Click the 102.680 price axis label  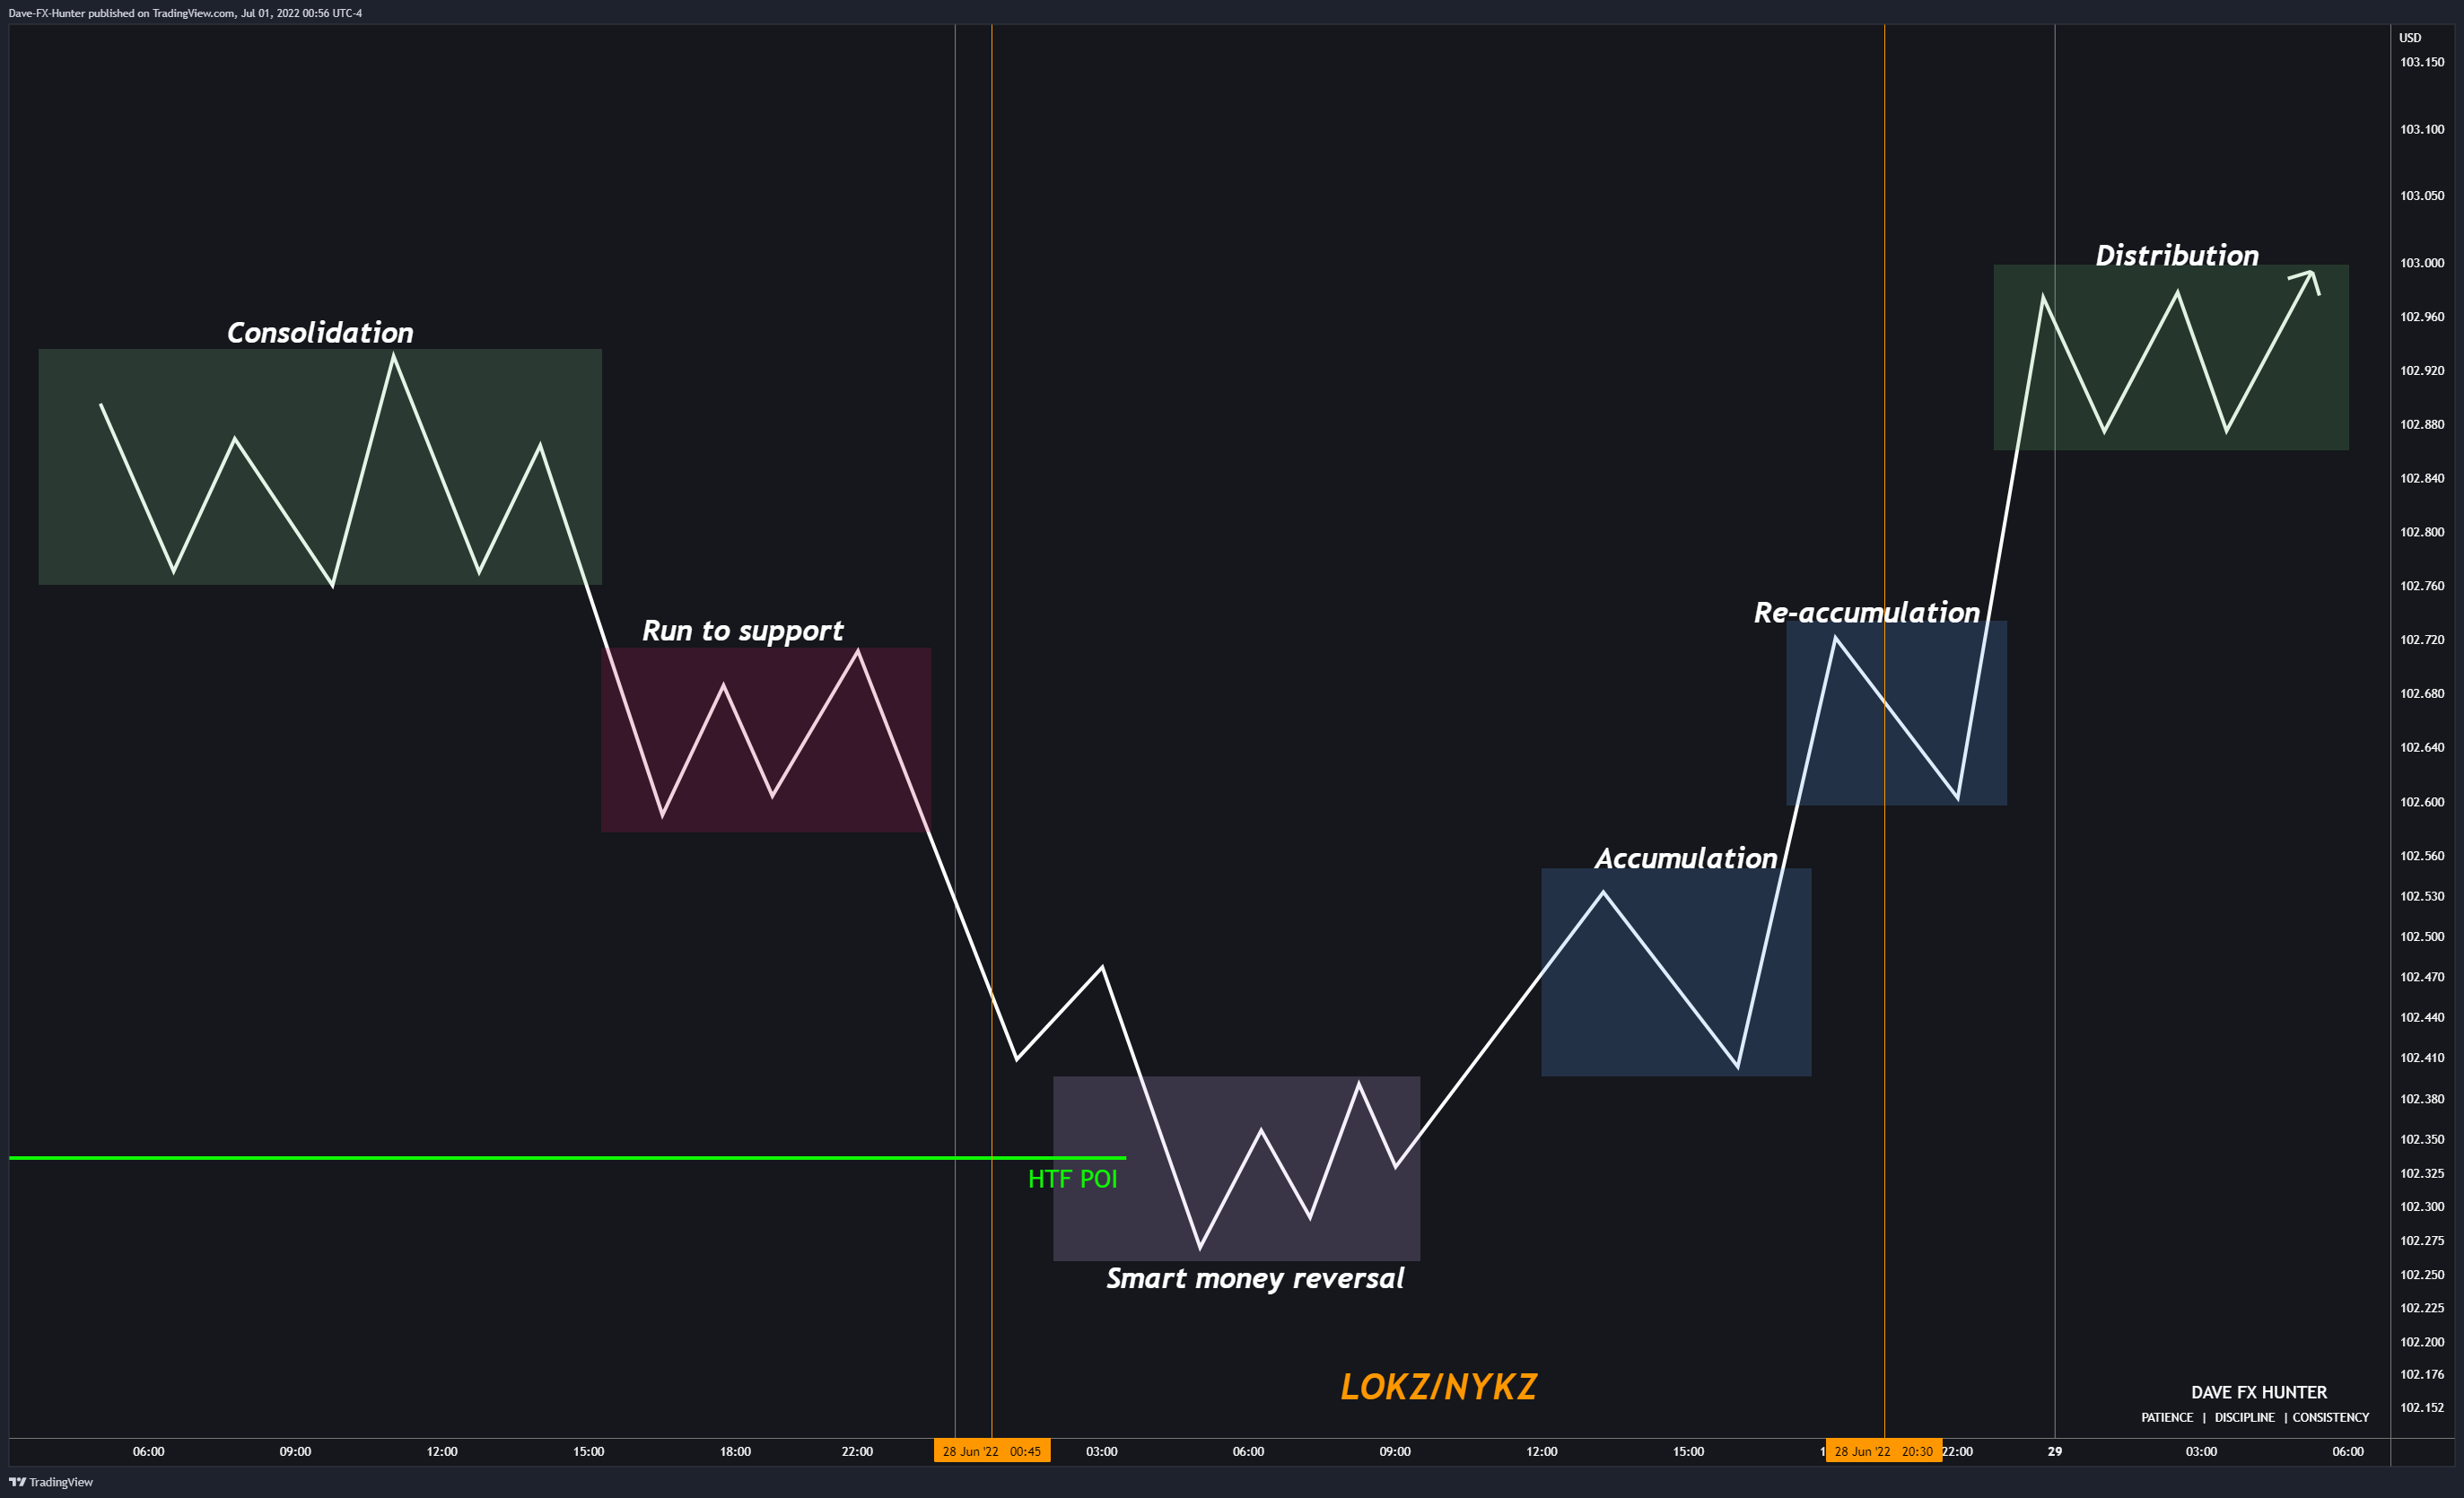[x=2422, y=693]
